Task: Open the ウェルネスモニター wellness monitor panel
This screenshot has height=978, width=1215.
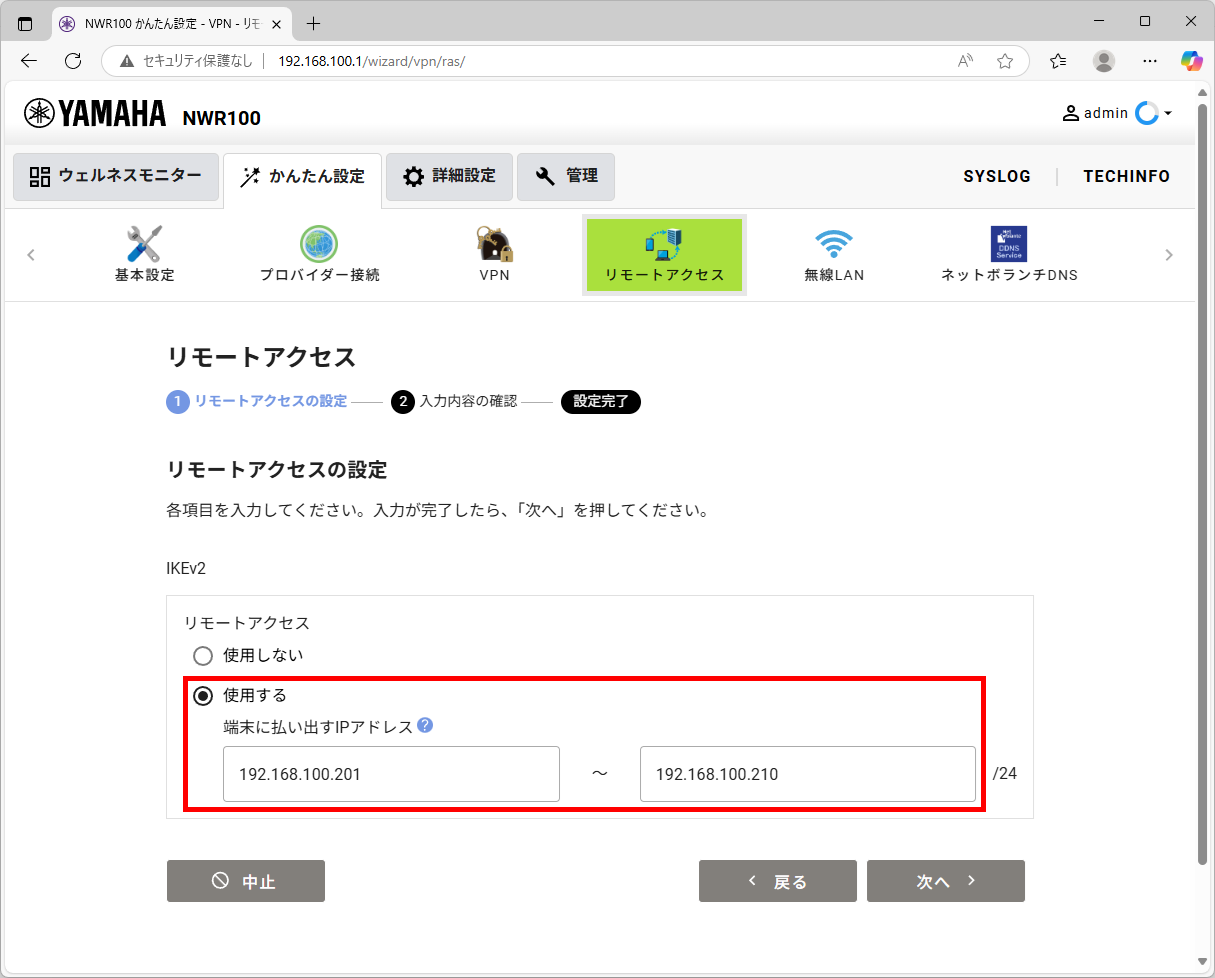Action: click(x=115, y=177)
